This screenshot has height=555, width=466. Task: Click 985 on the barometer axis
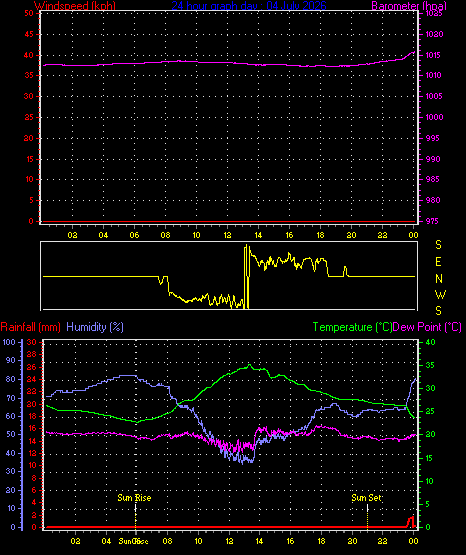pos(432,179)
